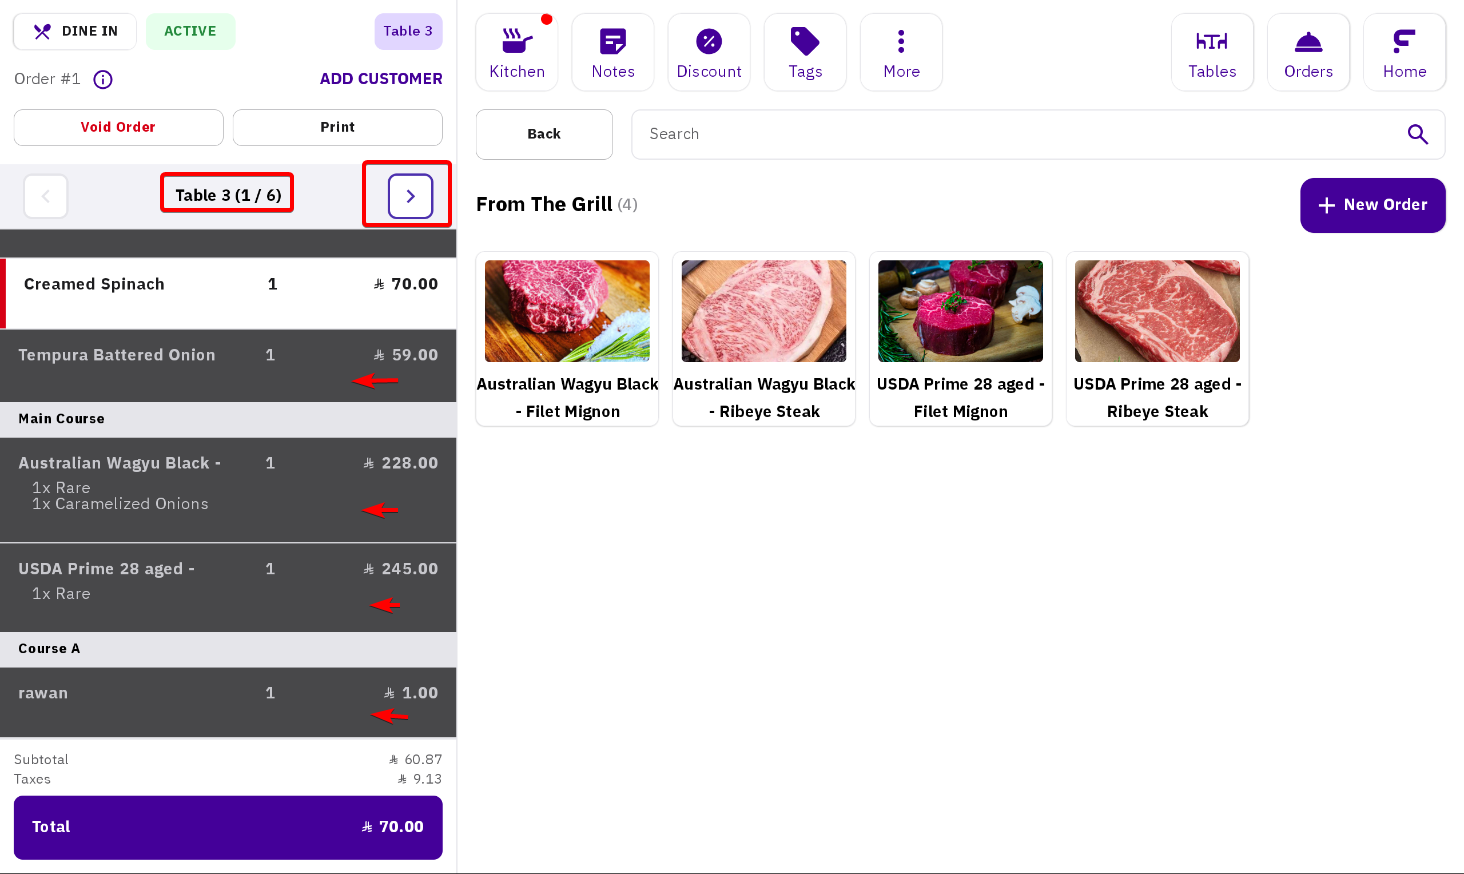Image resolution: width=1464 pixels, height=874 pixels.
Task: Return to the Home screen
Action: coord(1404,52)
